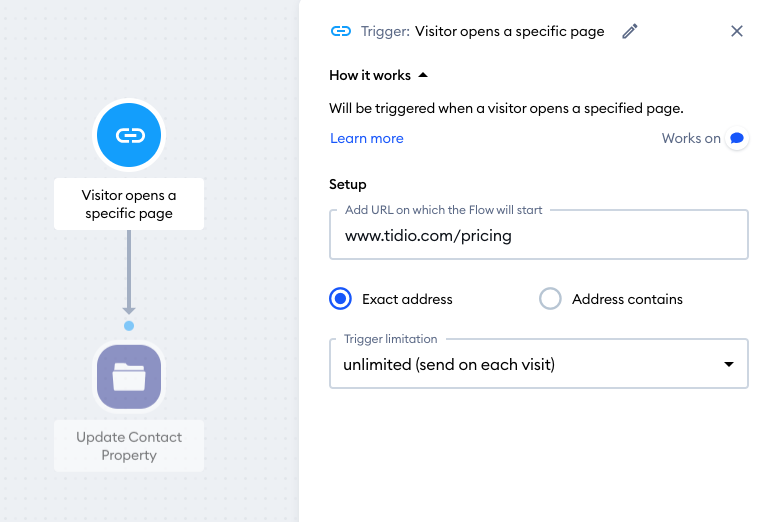Click the Address contains label text
This screenshot has height=522, width=772.
coord(627,299)
